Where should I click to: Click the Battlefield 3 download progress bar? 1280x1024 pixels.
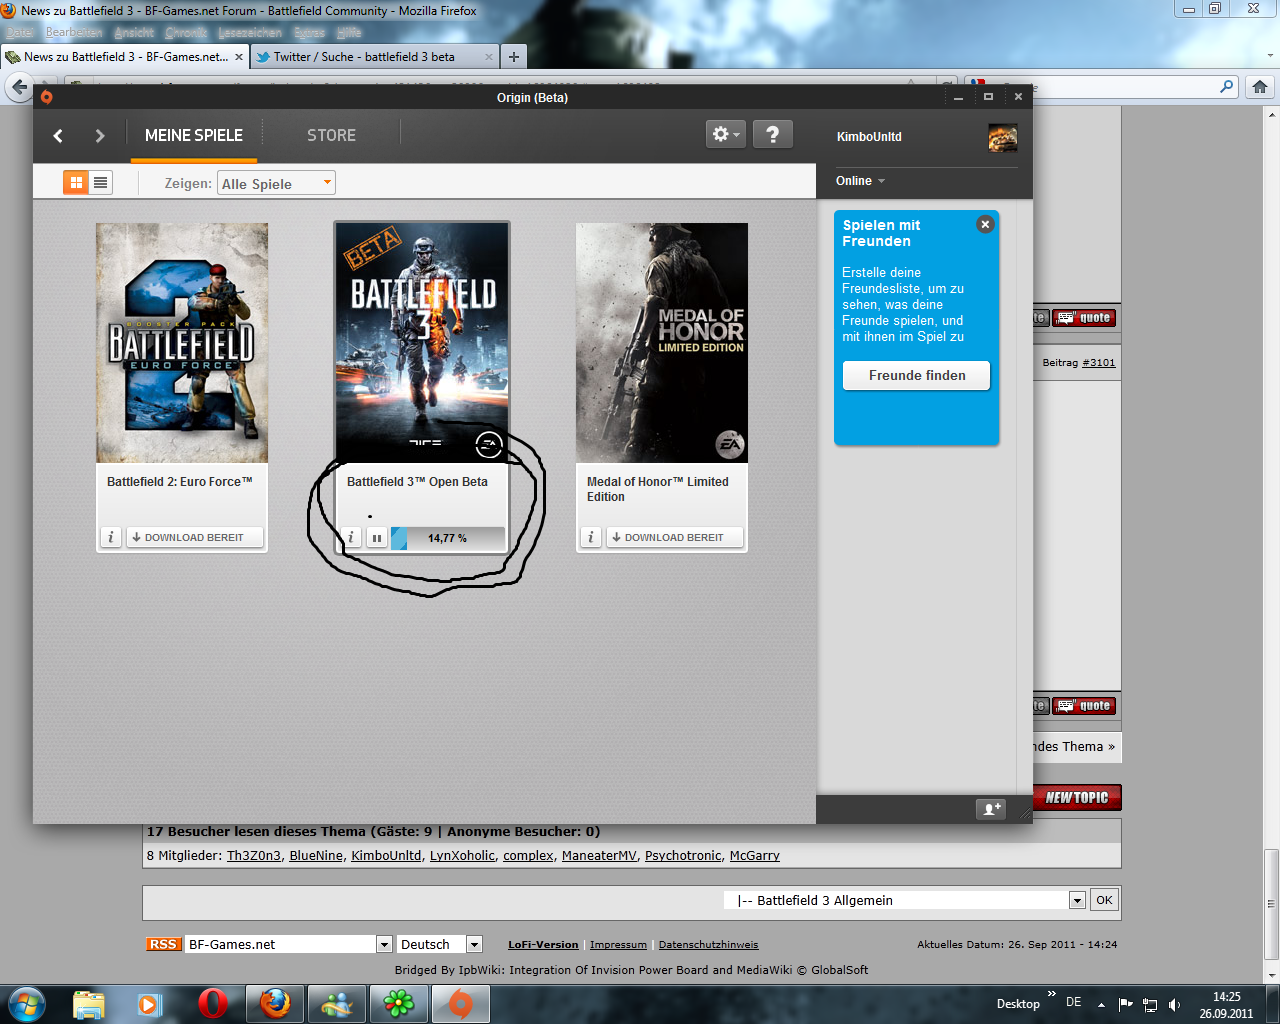(447, 538)
